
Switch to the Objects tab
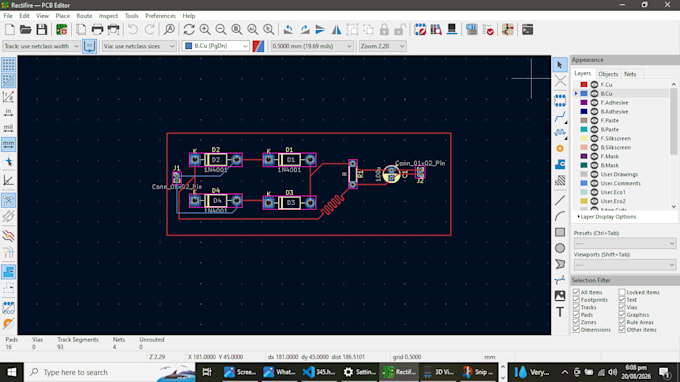pos(608,74)
